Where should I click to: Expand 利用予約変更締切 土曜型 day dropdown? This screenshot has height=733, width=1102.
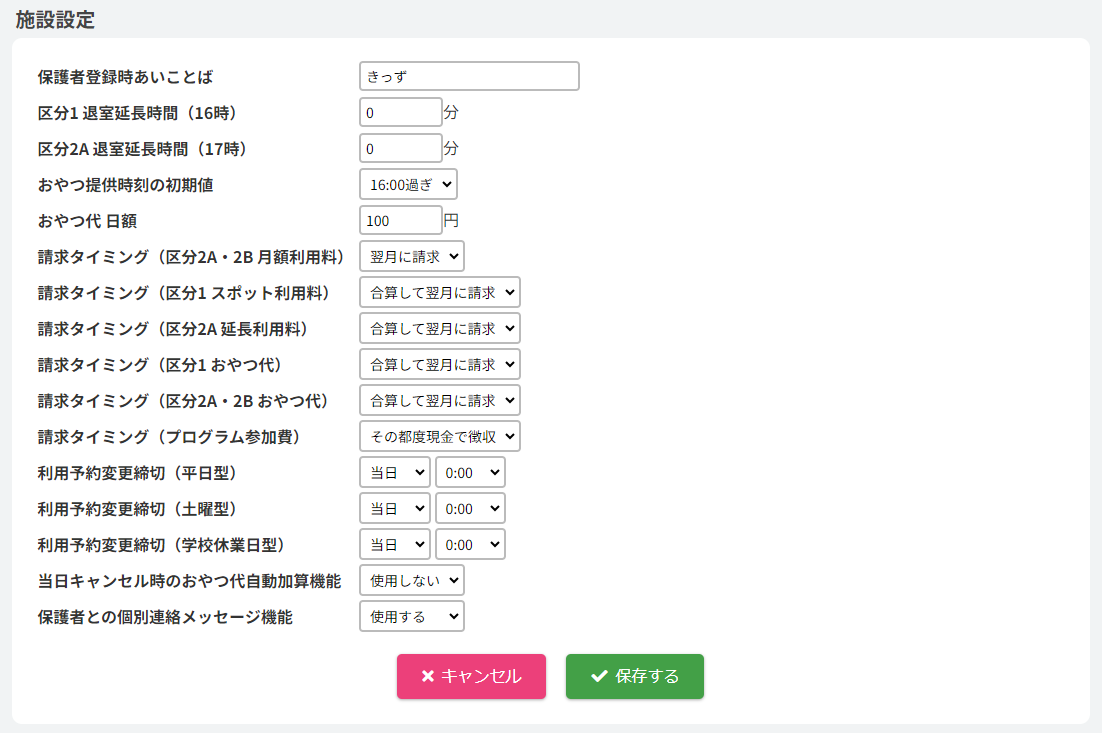(x=394, y=508)
